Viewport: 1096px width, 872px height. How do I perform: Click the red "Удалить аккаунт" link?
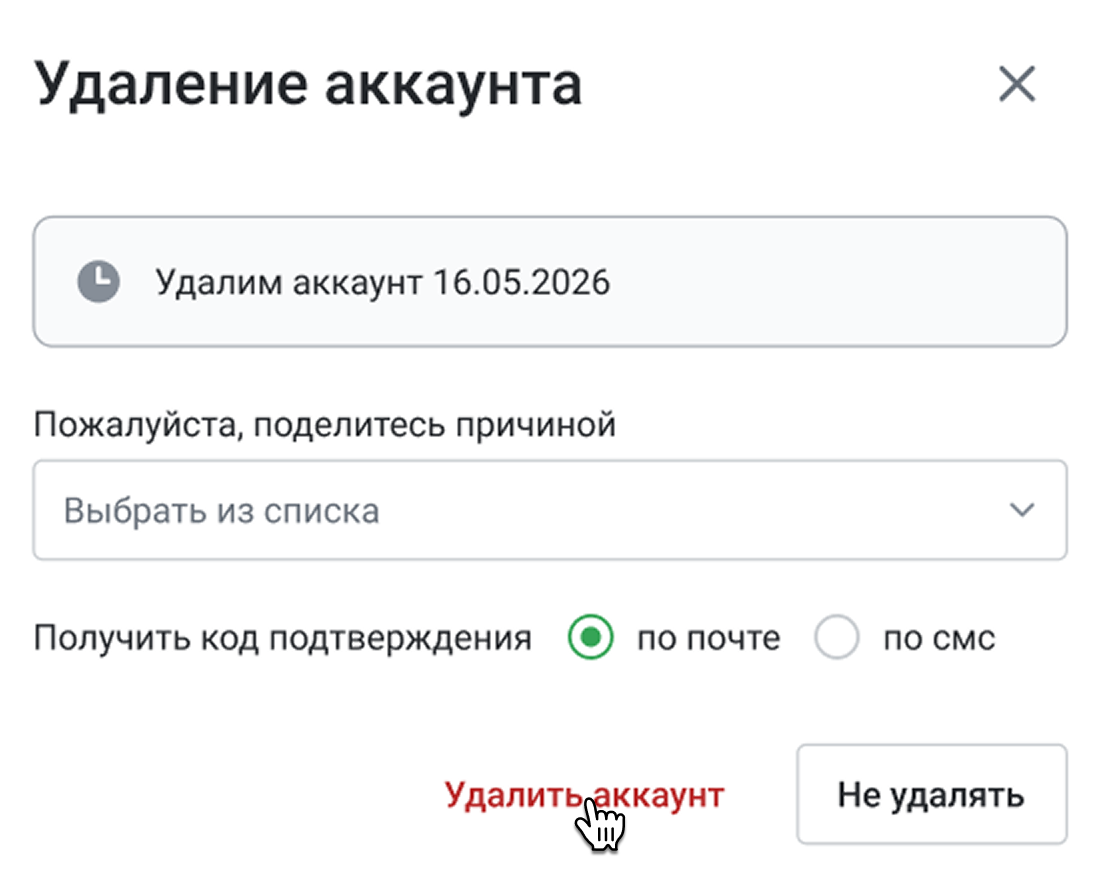[x=583, y=795]
